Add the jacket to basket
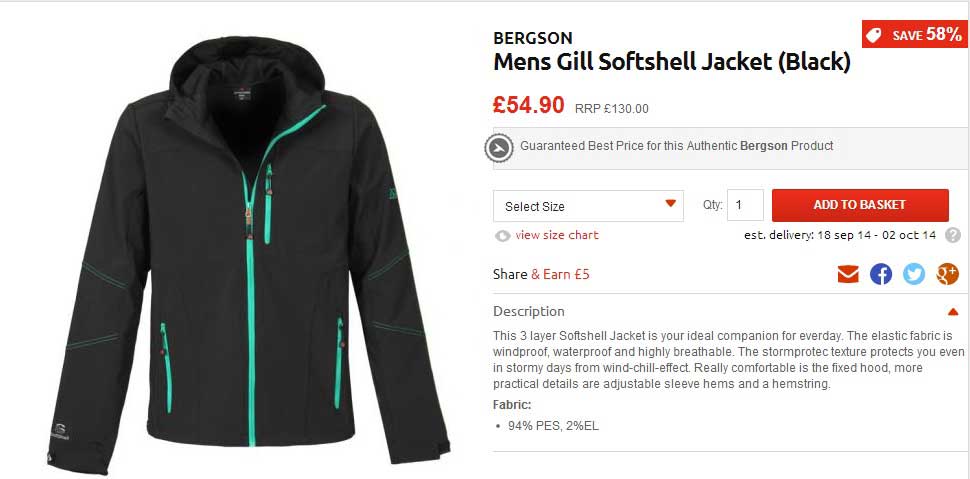 [x=860, y=205]
